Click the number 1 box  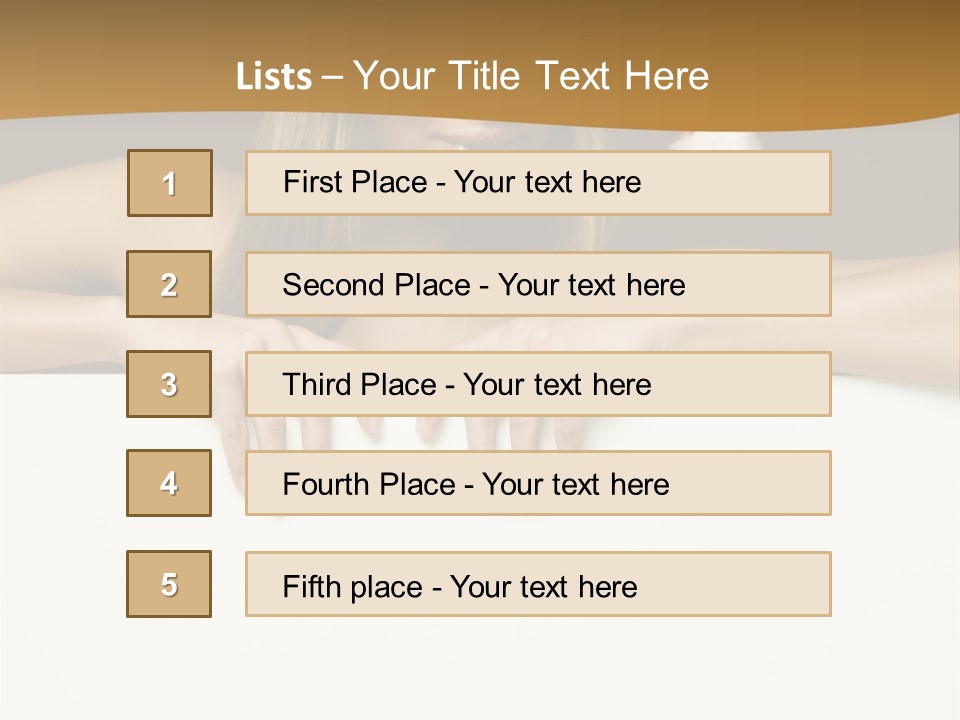click(170, 183)
